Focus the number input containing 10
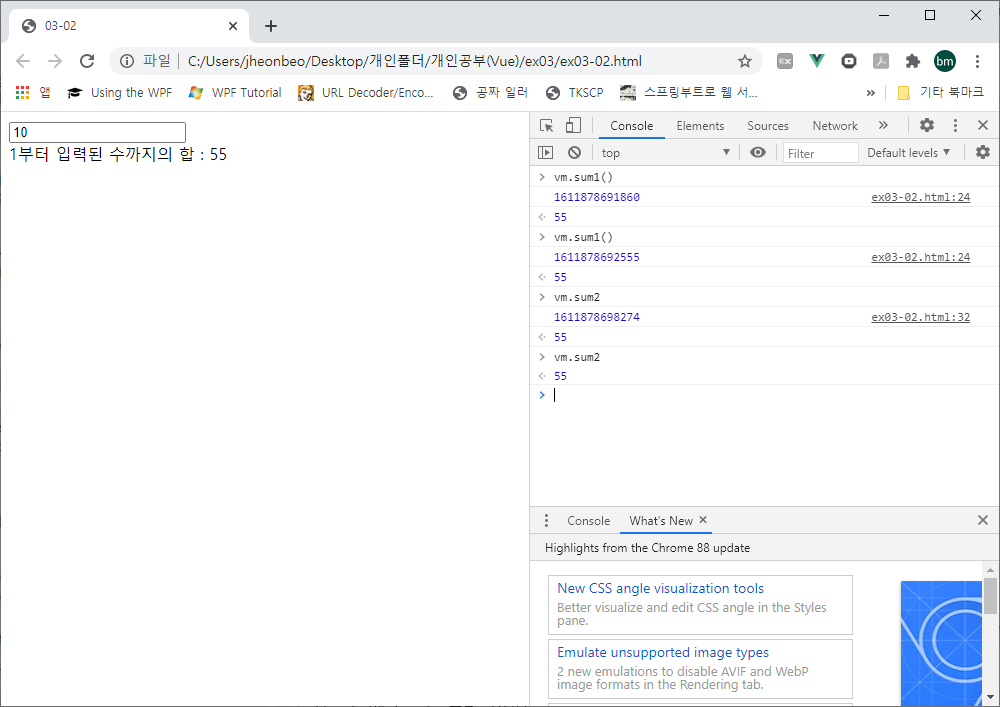Image resolution: width=1000 pixels, height=707 pixels. pos(97,132)
